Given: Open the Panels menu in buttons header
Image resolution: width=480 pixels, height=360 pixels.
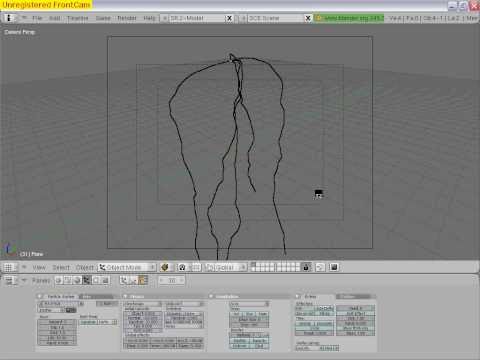Looking at the screenshot, I should (x=41, y=281).
